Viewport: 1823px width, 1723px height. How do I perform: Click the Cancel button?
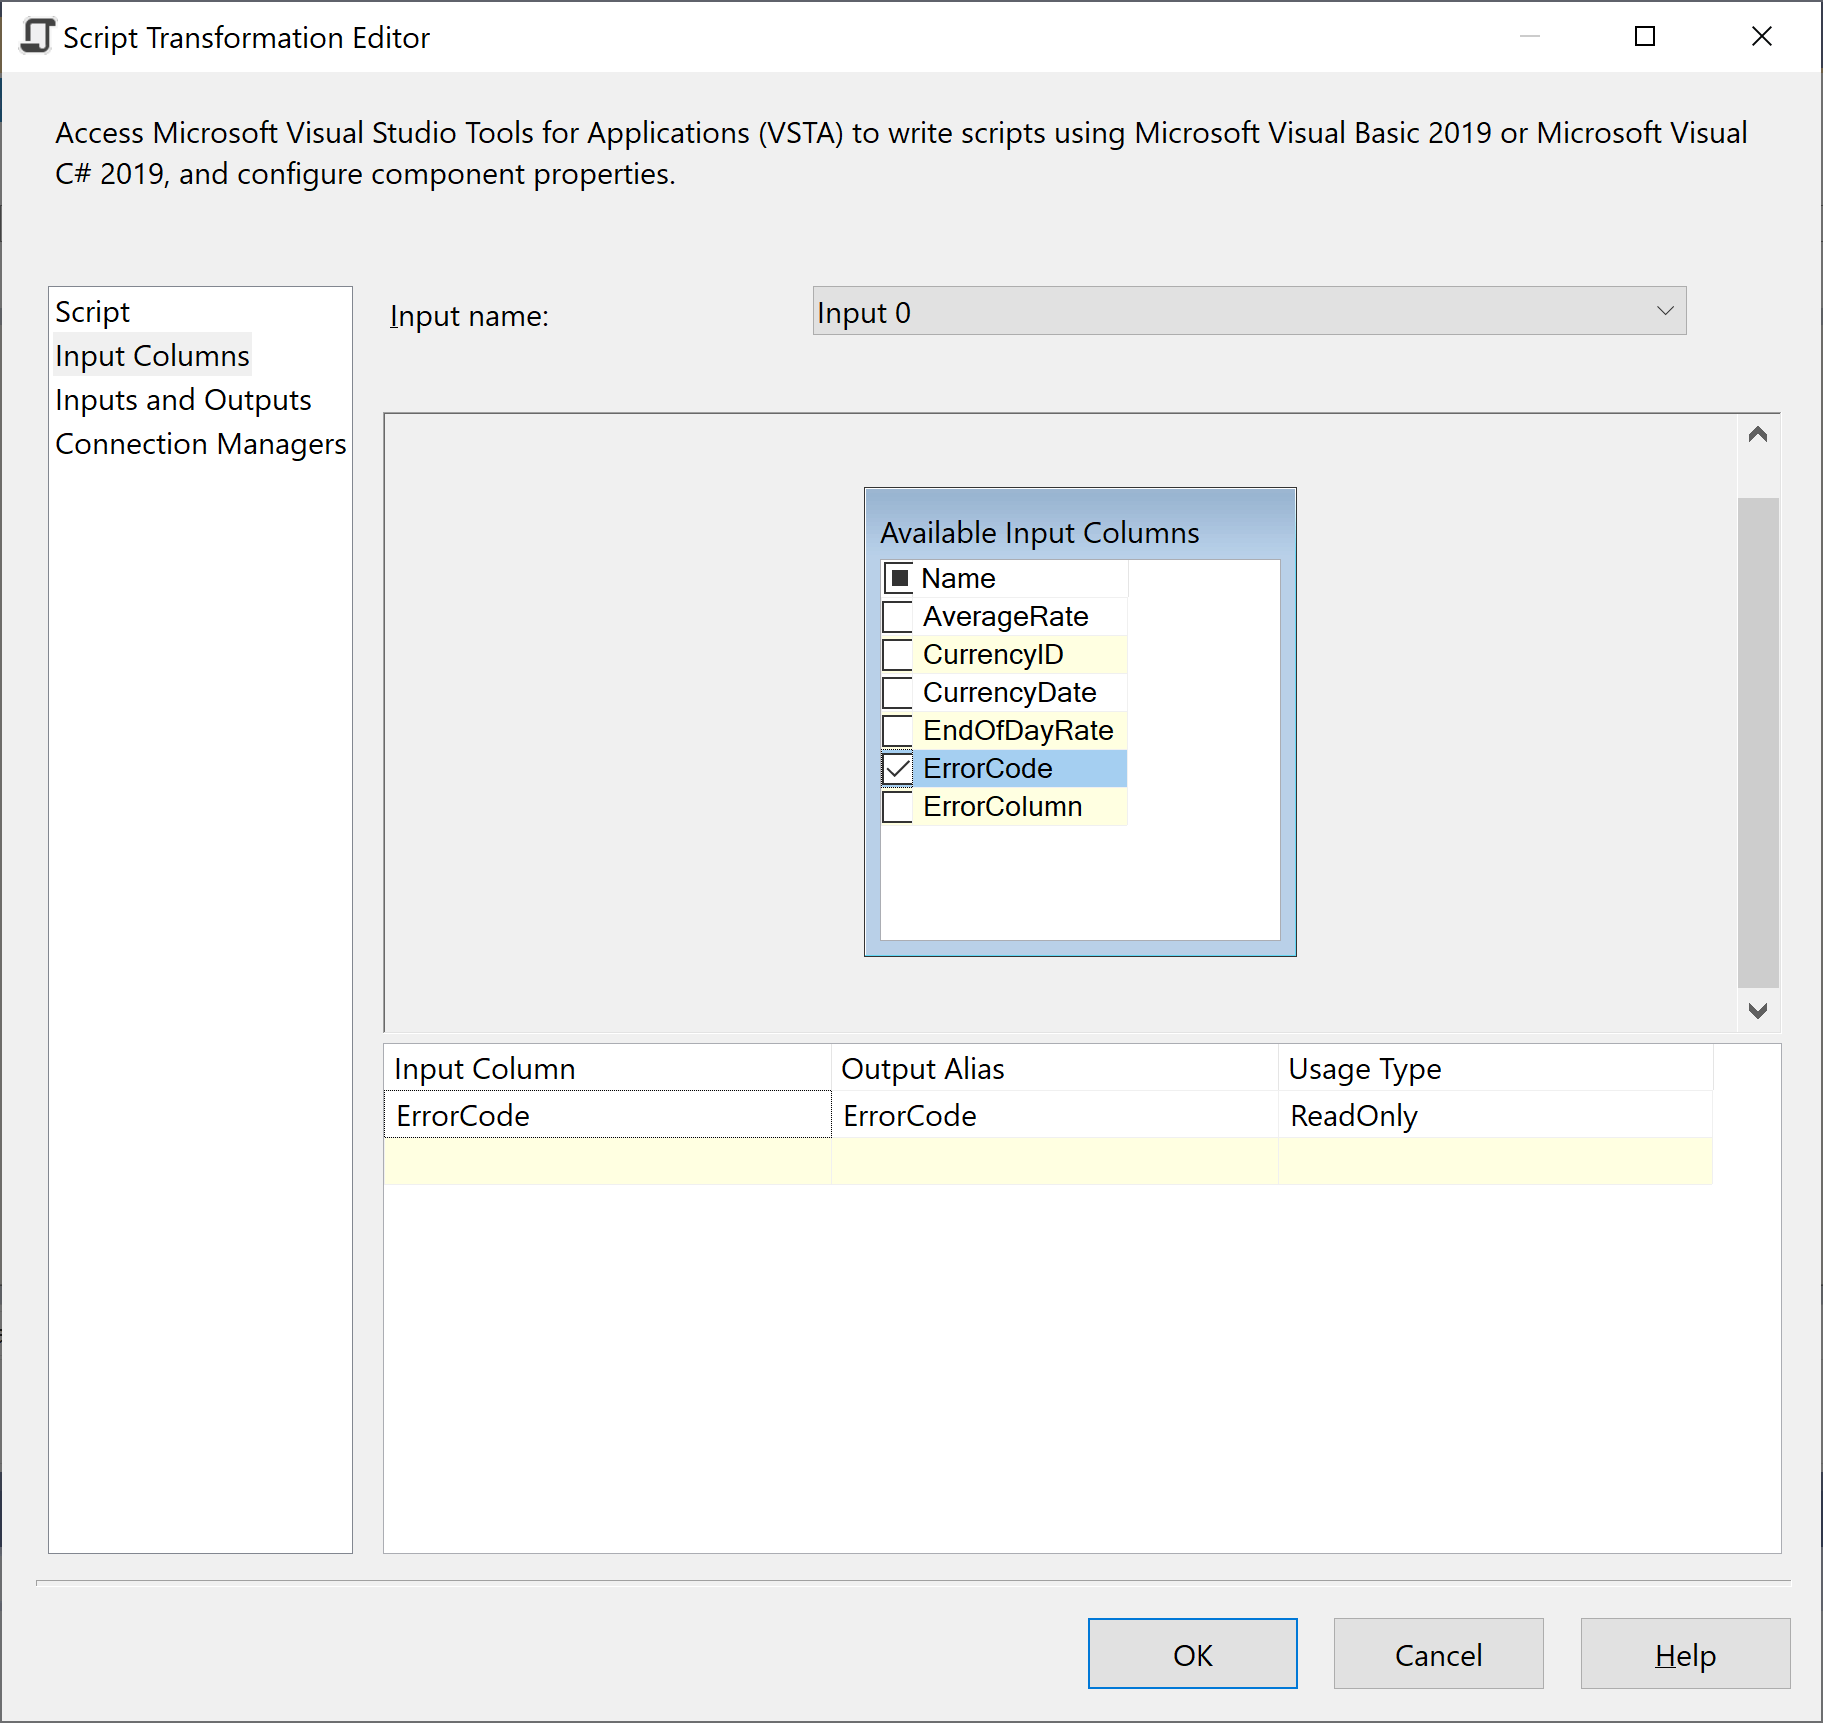coord(1438,1654)
